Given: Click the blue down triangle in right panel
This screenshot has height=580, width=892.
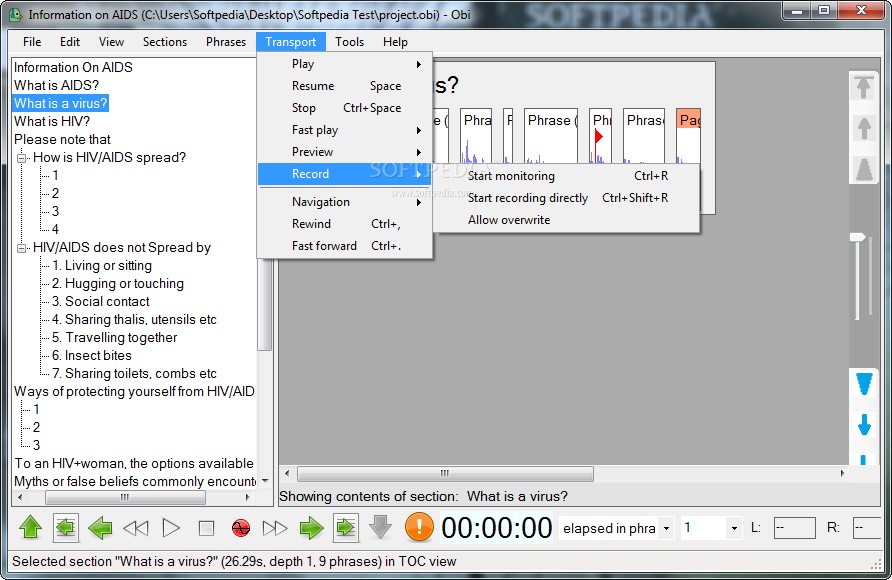Looking at the screenshot, I should (864, 384).
